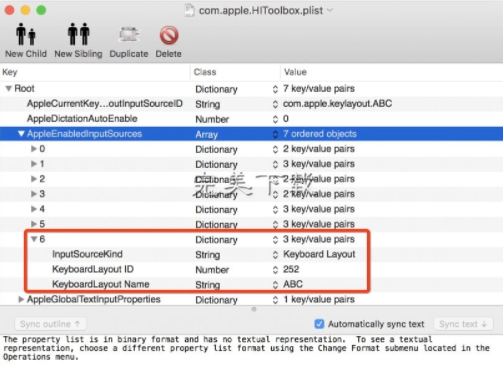The height and width of the screenshot is (368, 503).
Task: Open class stepper for Root row
Action: click(275, 89)
